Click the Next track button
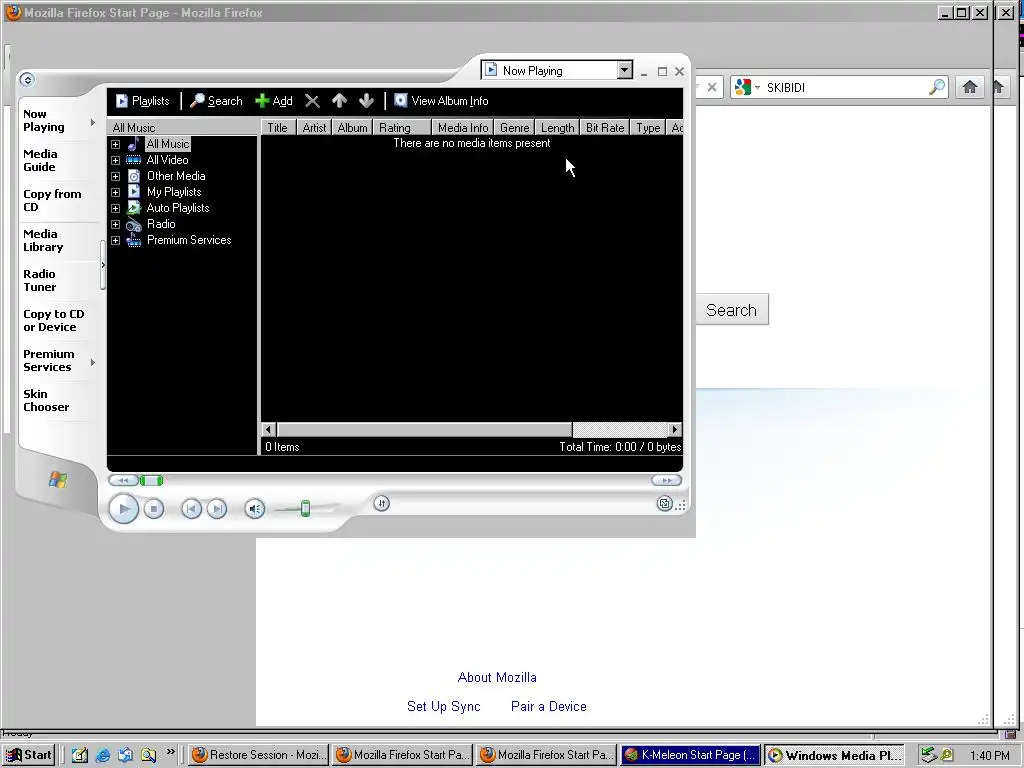The height and width of the screenshot is (768, 1024). point(217,509)
